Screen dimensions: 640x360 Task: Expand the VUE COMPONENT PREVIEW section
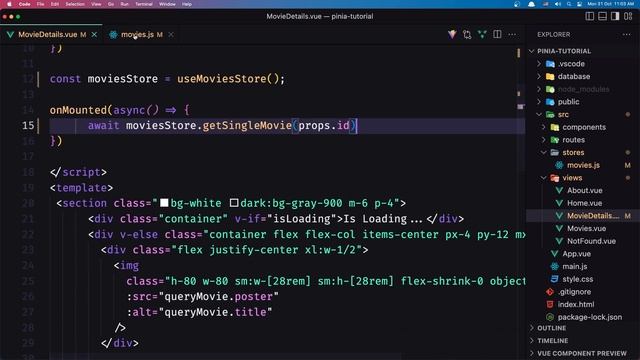[582, 353]
